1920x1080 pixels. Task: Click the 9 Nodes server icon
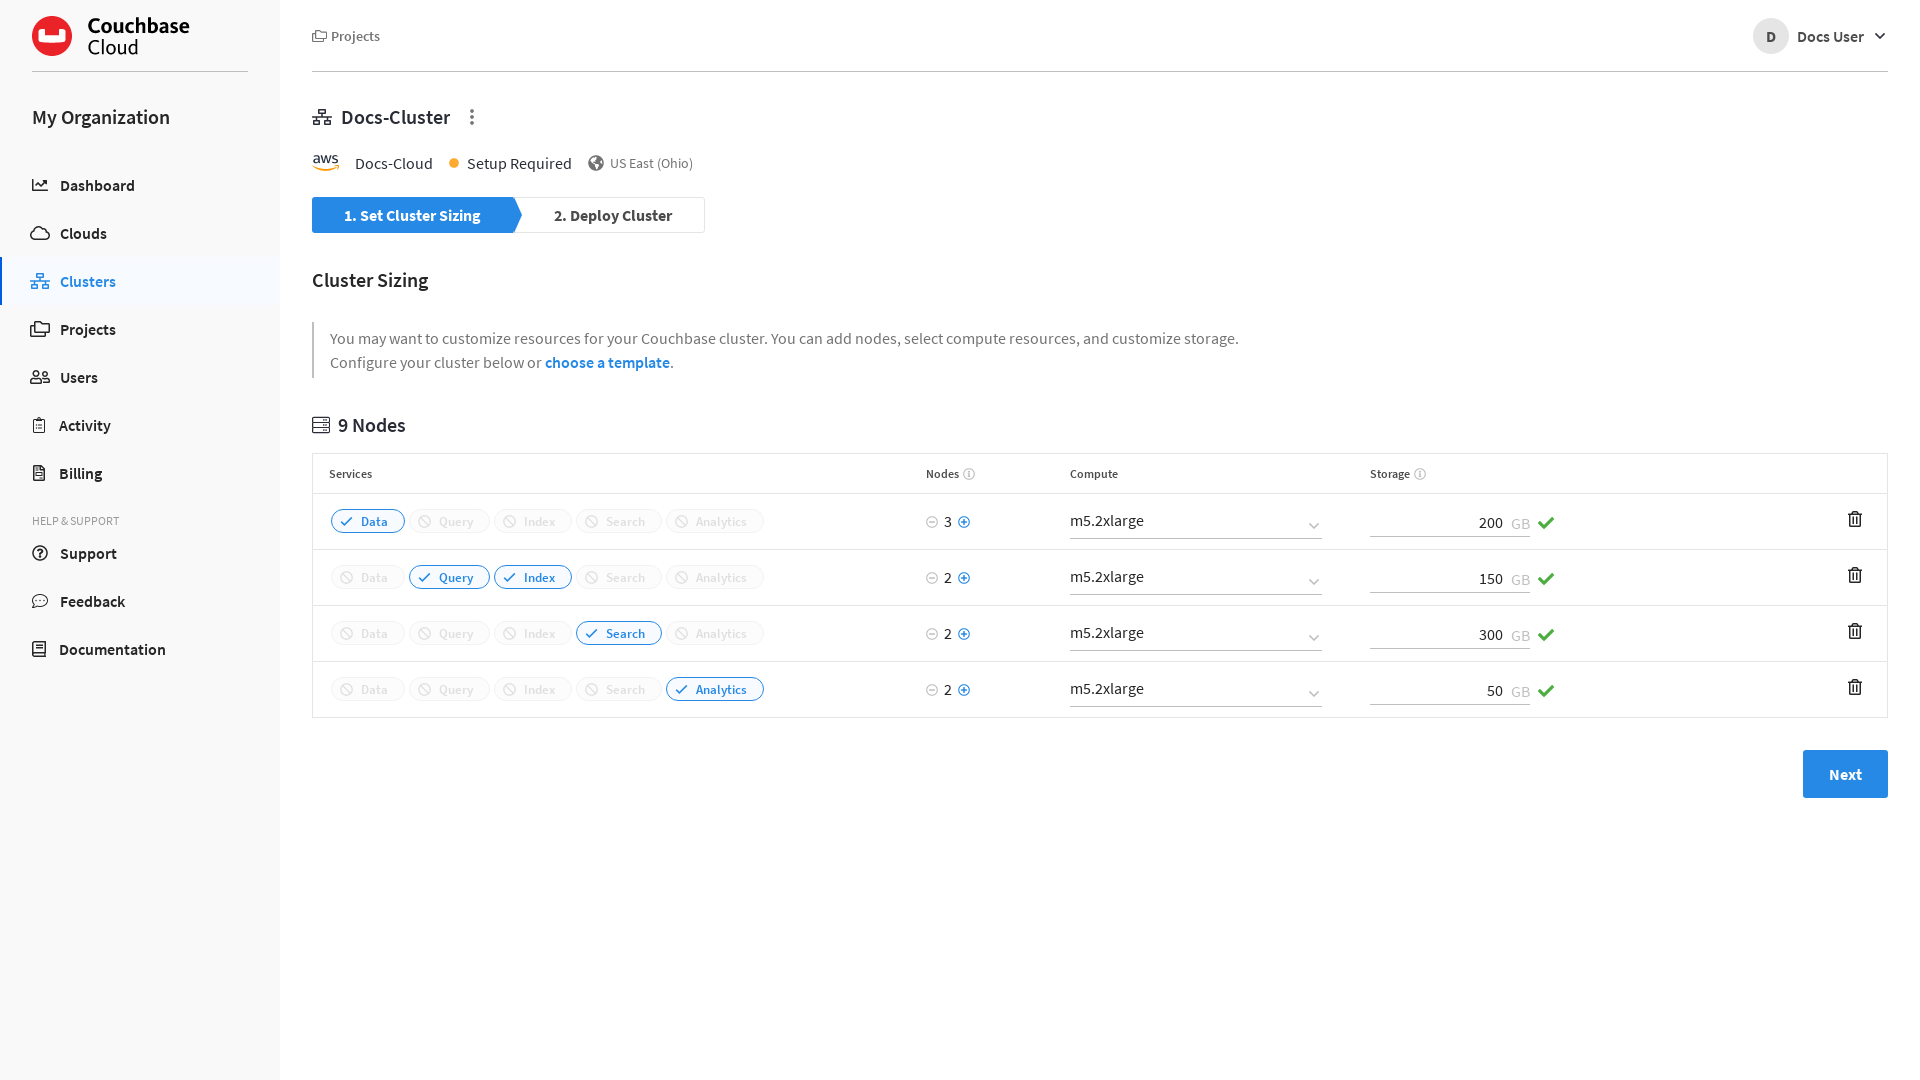[x=321, y=425]
